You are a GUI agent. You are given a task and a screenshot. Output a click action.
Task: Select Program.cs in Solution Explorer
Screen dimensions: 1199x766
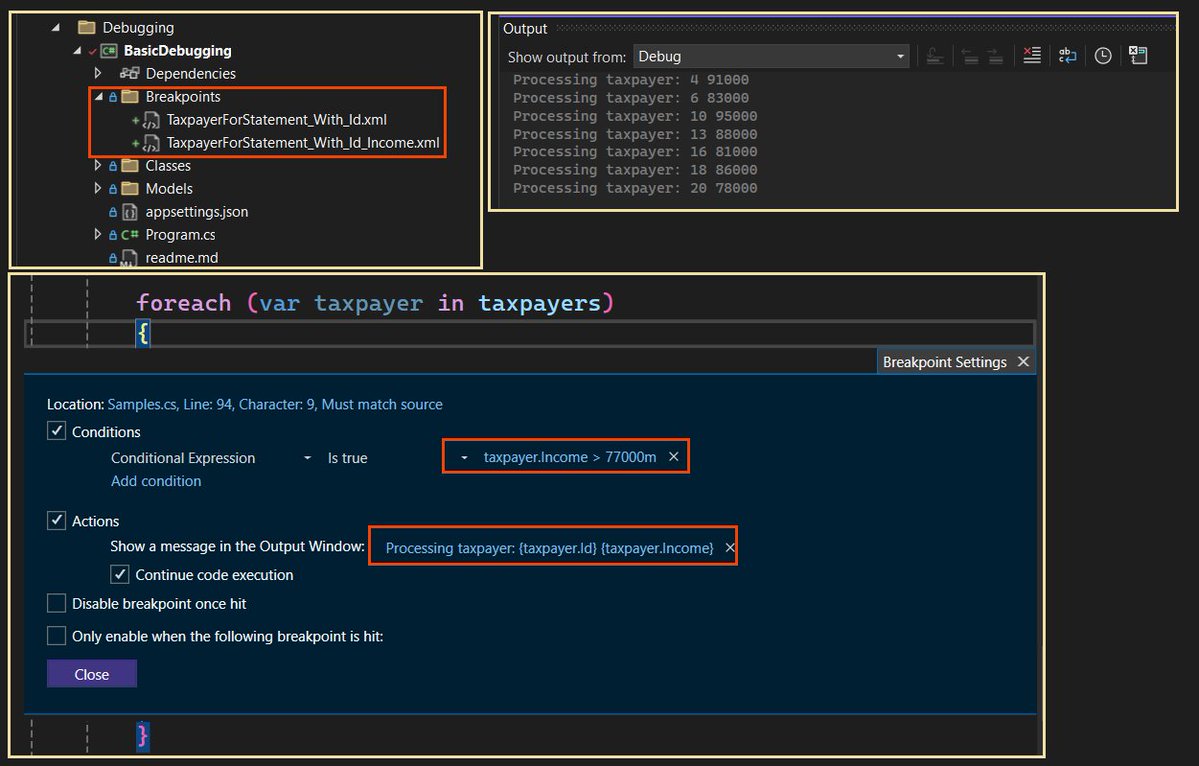click(180, 235)
